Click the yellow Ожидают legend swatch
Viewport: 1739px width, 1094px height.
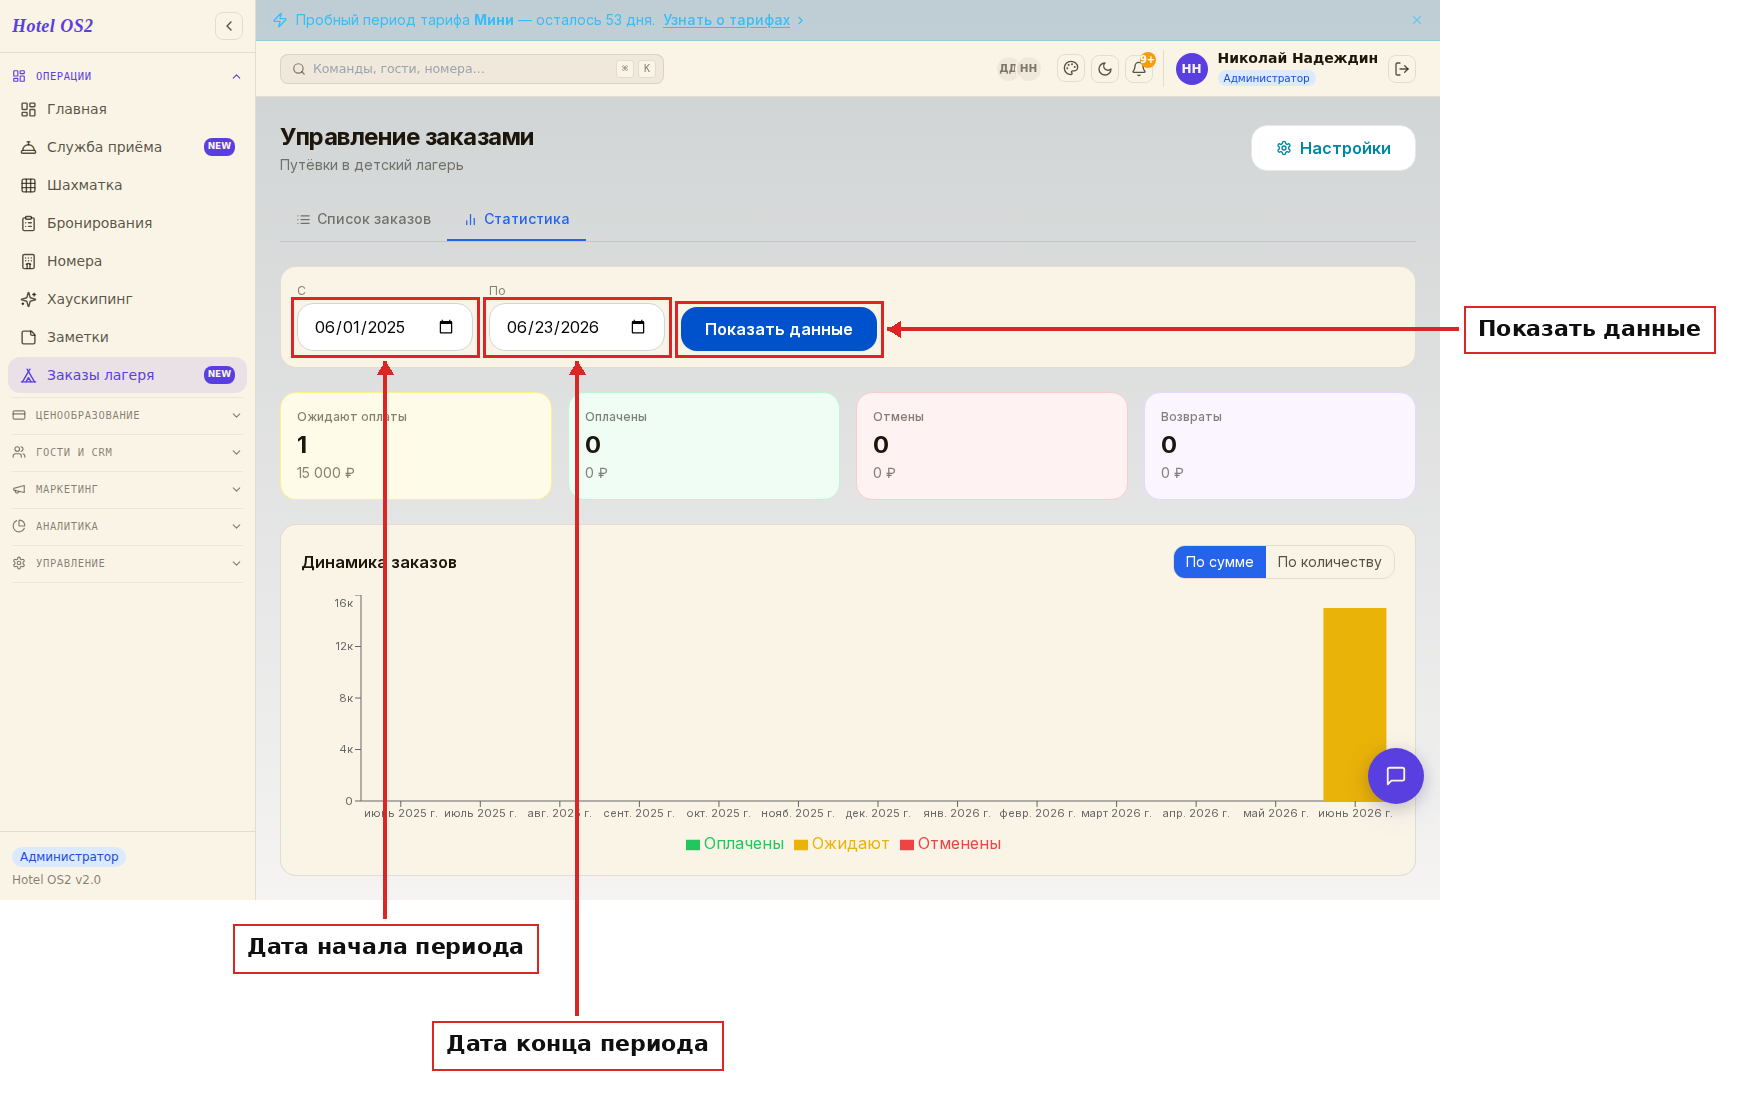(x=800, y=845)
